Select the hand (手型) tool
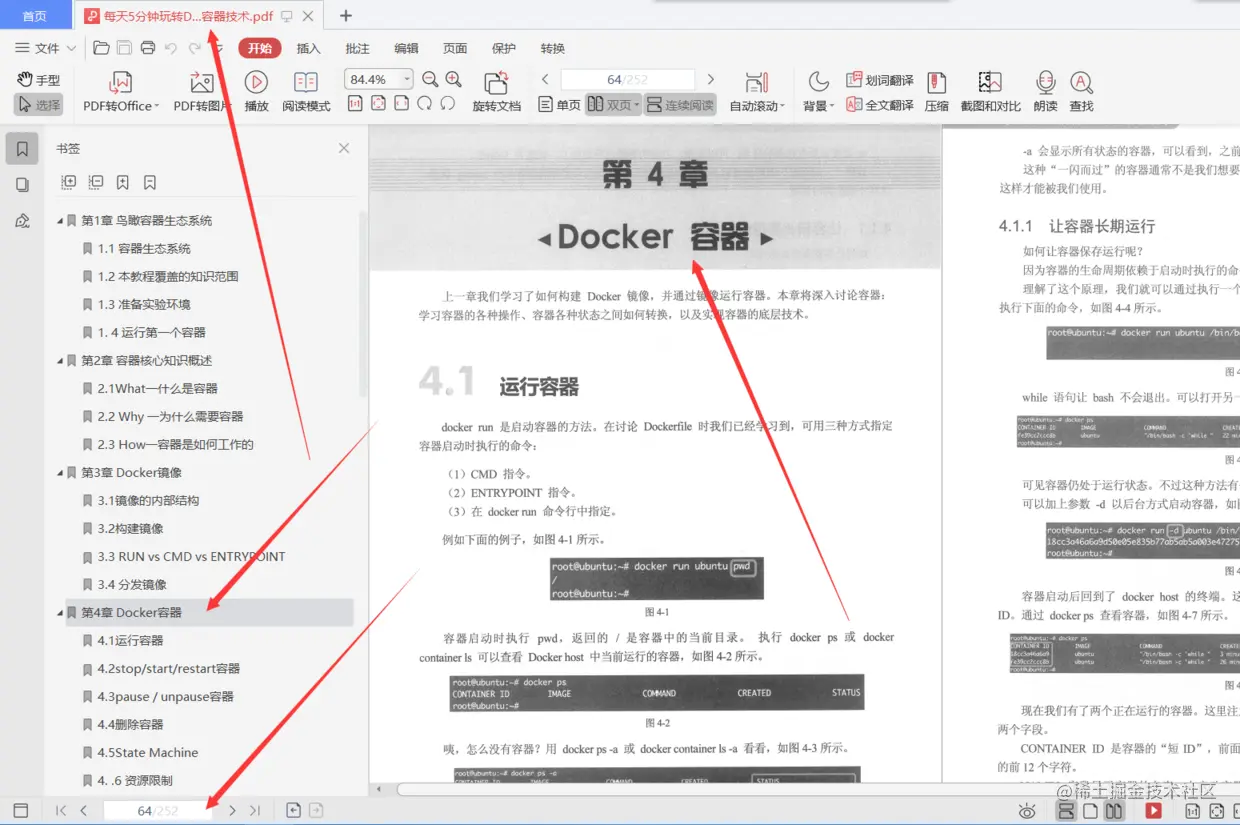This screenshot has width=1240, height=825. click(38, 80)
